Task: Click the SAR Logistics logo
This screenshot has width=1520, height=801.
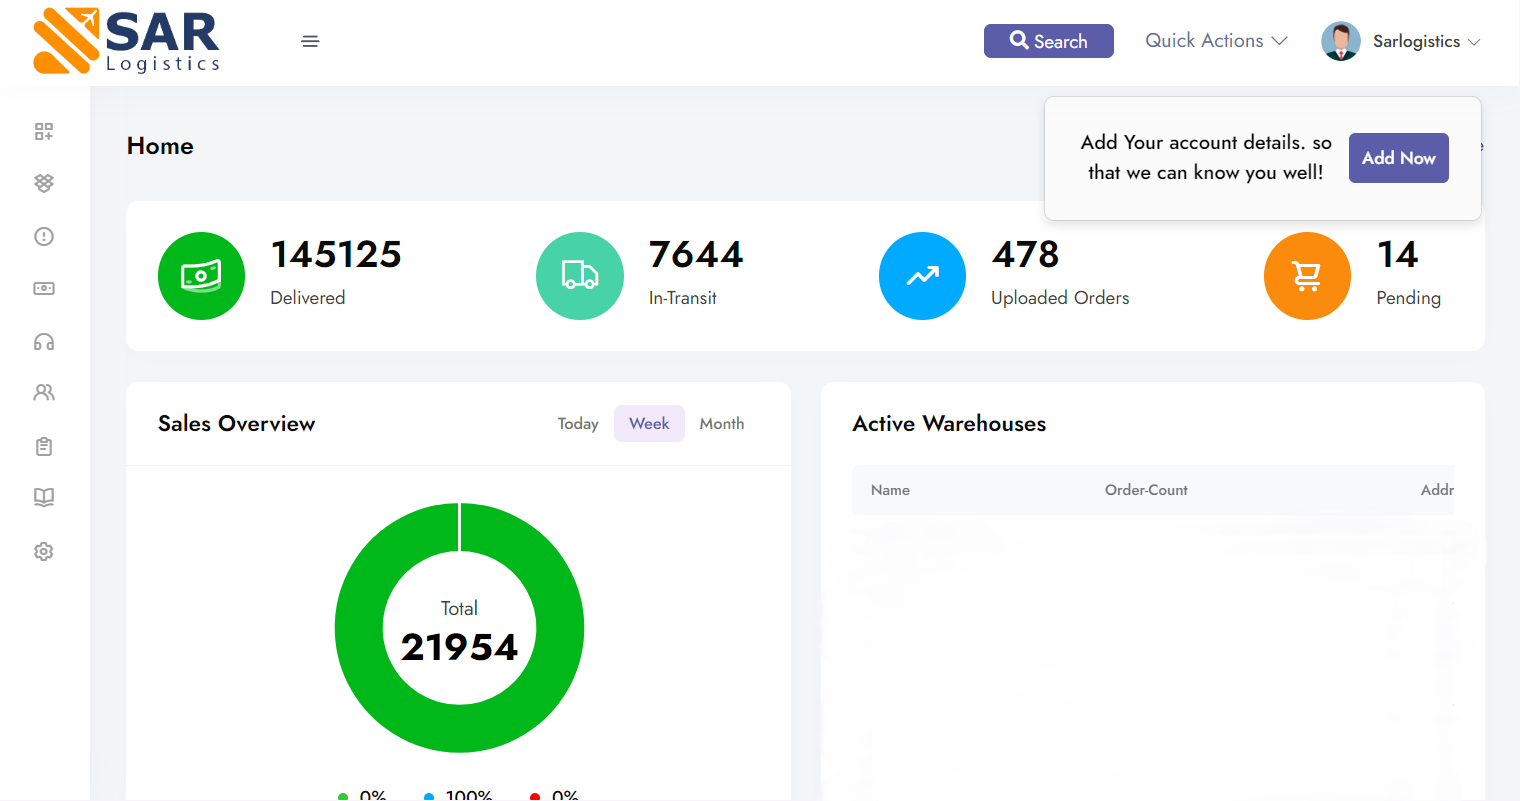Action: tap(127, 41)
